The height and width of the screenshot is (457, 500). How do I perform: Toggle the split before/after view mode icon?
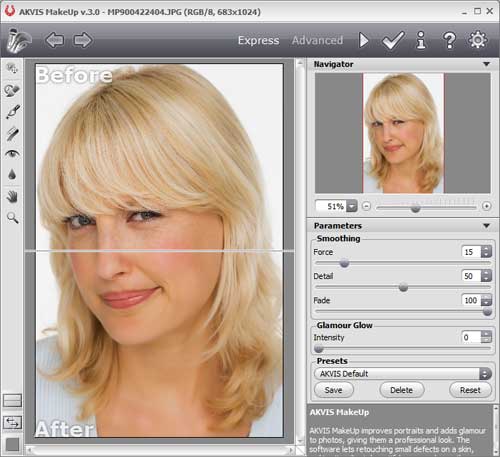(12, 400)
